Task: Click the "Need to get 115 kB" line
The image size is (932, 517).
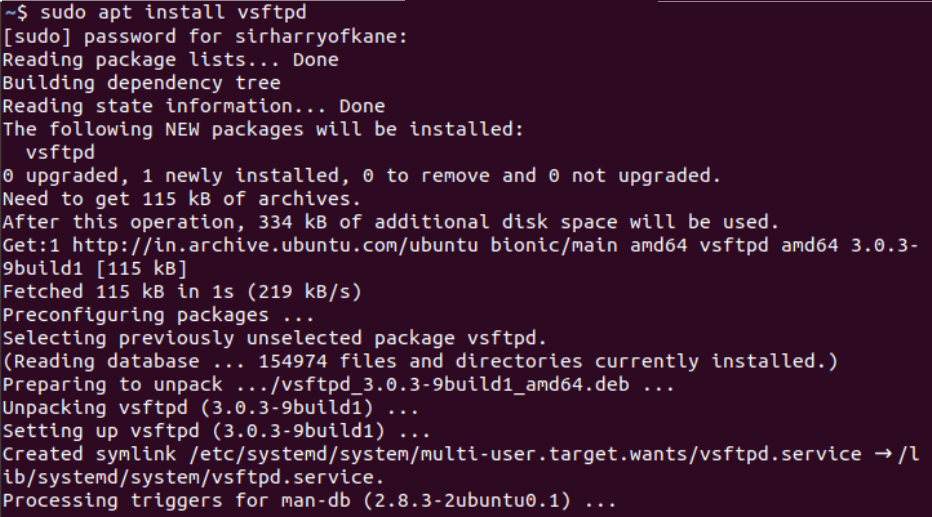Action: (x=181, y=199)
